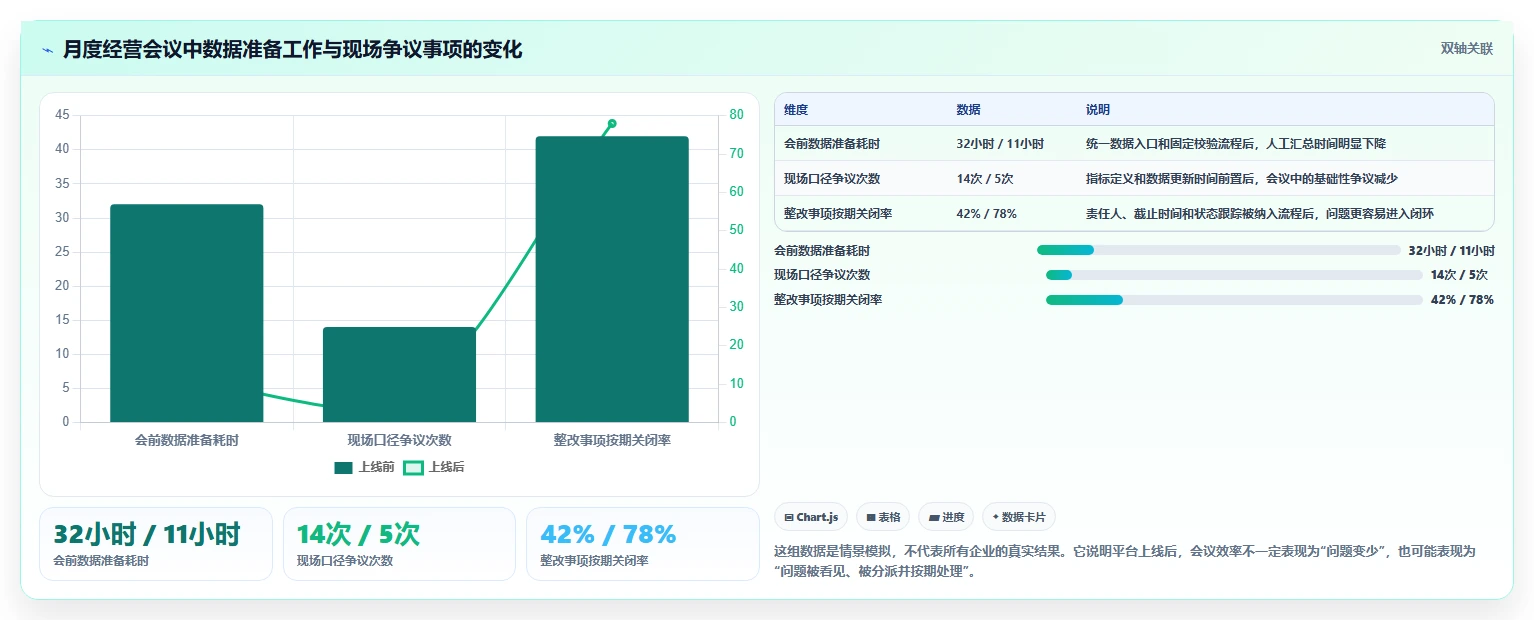1534x620 pixels.
Task: Click the 14次 / 5次 value beside the progress bar
Action: click(1459, 275)
